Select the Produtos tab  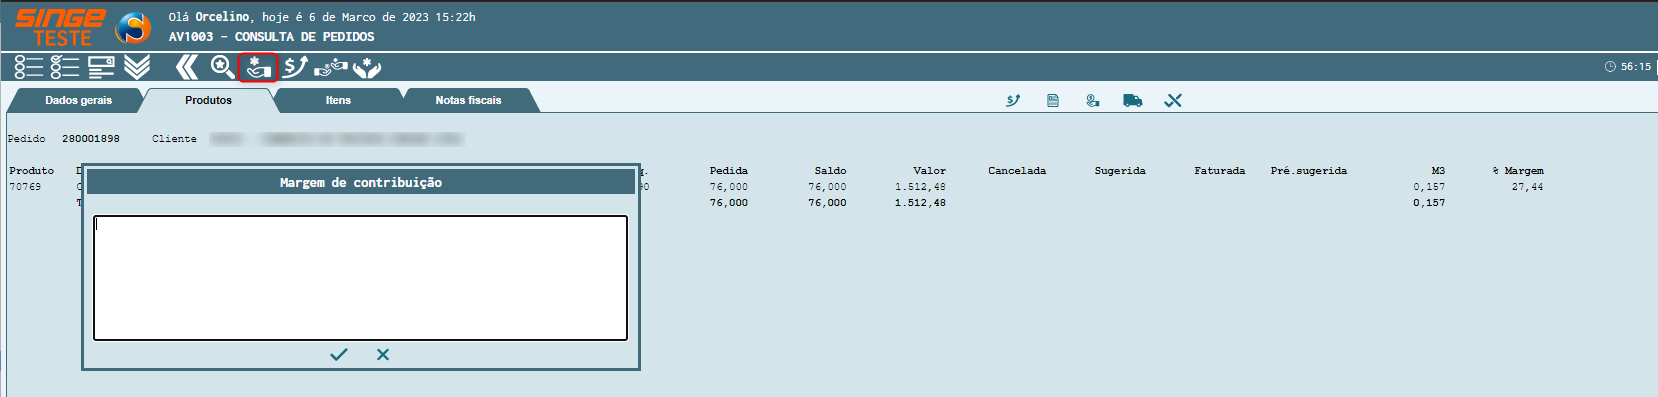208,100
